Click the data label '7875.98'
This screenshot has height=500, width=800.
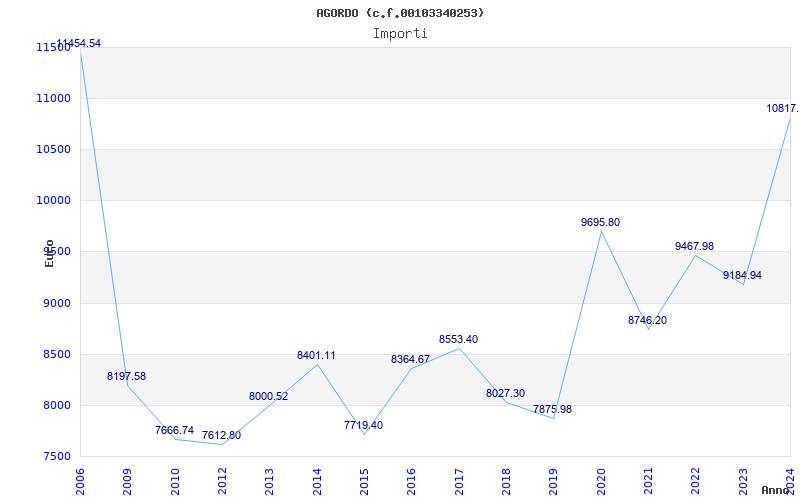(553, 410)
